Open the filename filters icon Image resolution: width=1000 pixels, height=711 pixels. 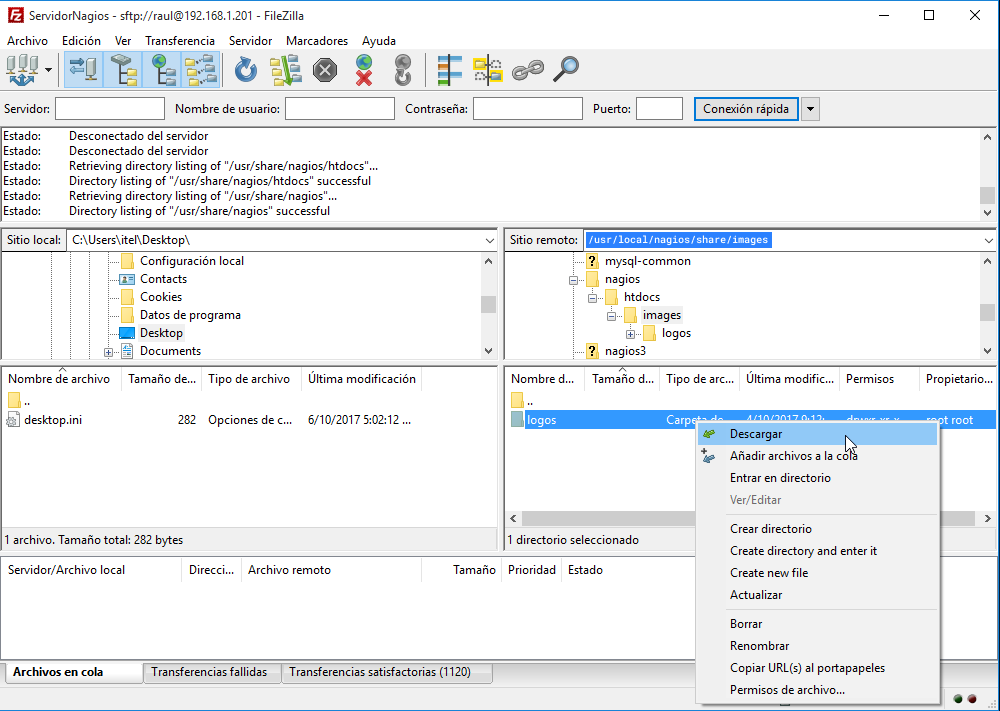[449, 70]
